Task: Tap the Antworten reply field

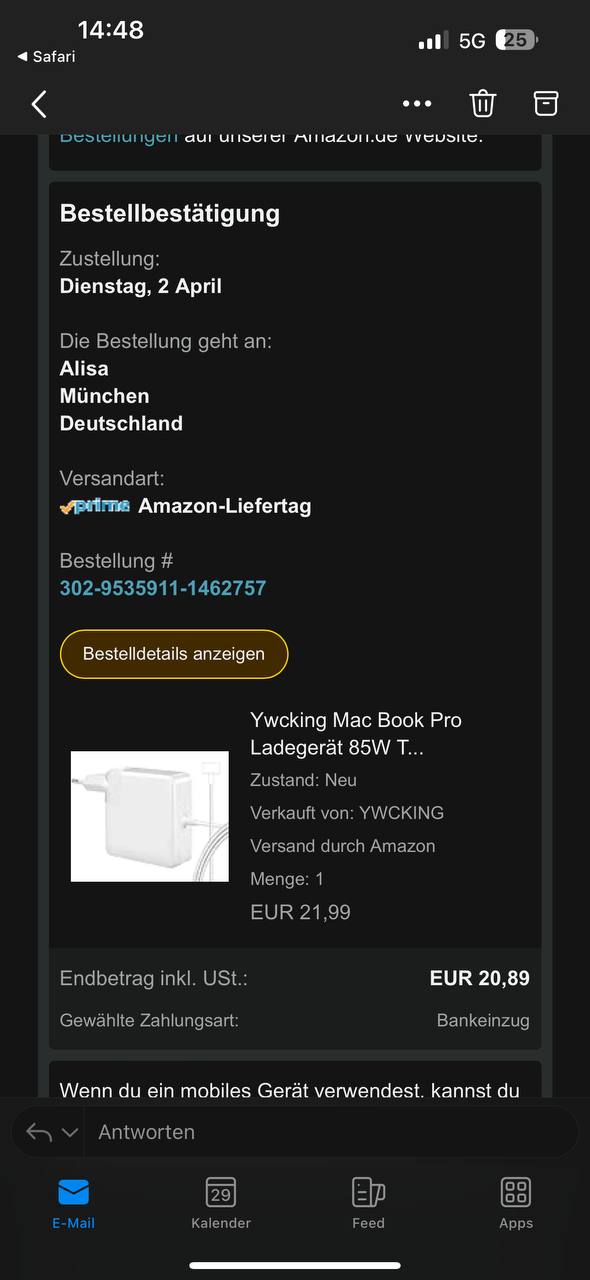Action: tap(330, 1132)
